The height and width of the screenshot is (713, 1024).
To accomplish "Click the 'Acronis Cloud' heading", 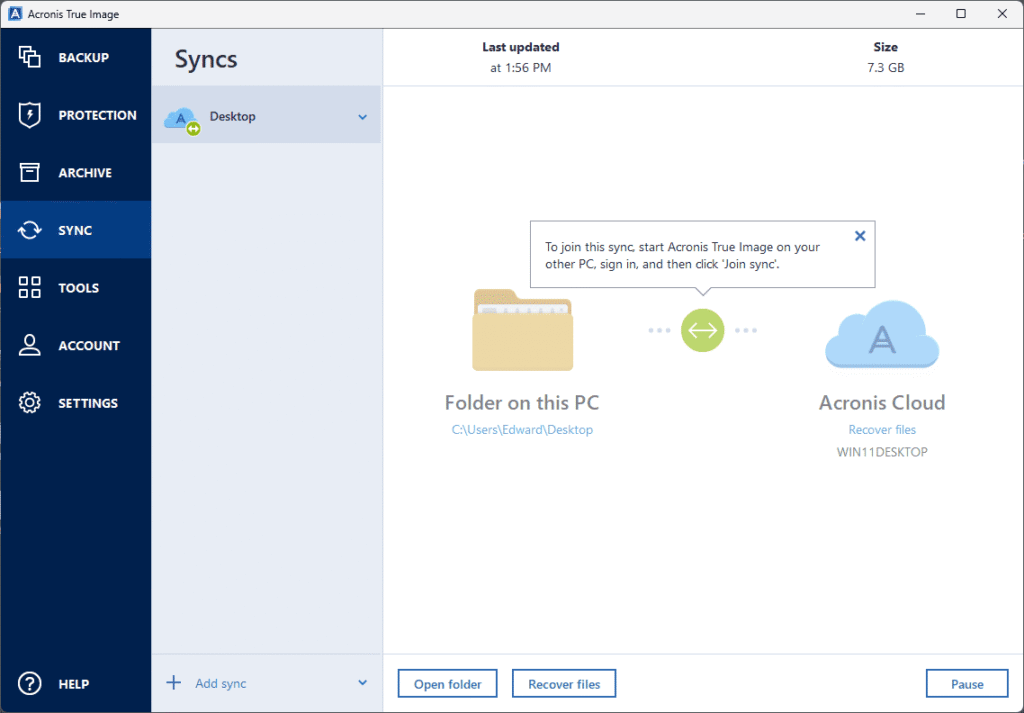I will (x=882, y=402).
